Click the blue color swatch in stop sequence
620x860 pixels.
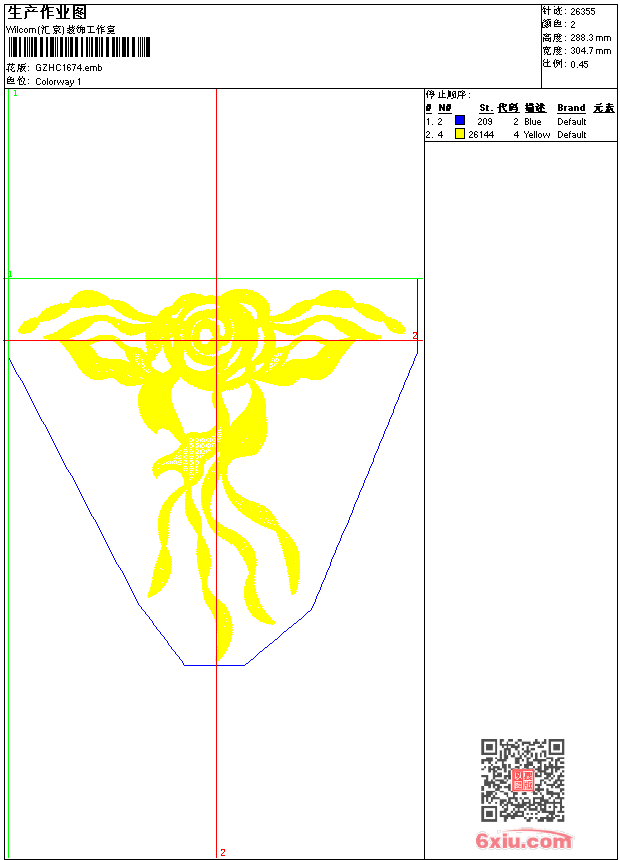460,120
